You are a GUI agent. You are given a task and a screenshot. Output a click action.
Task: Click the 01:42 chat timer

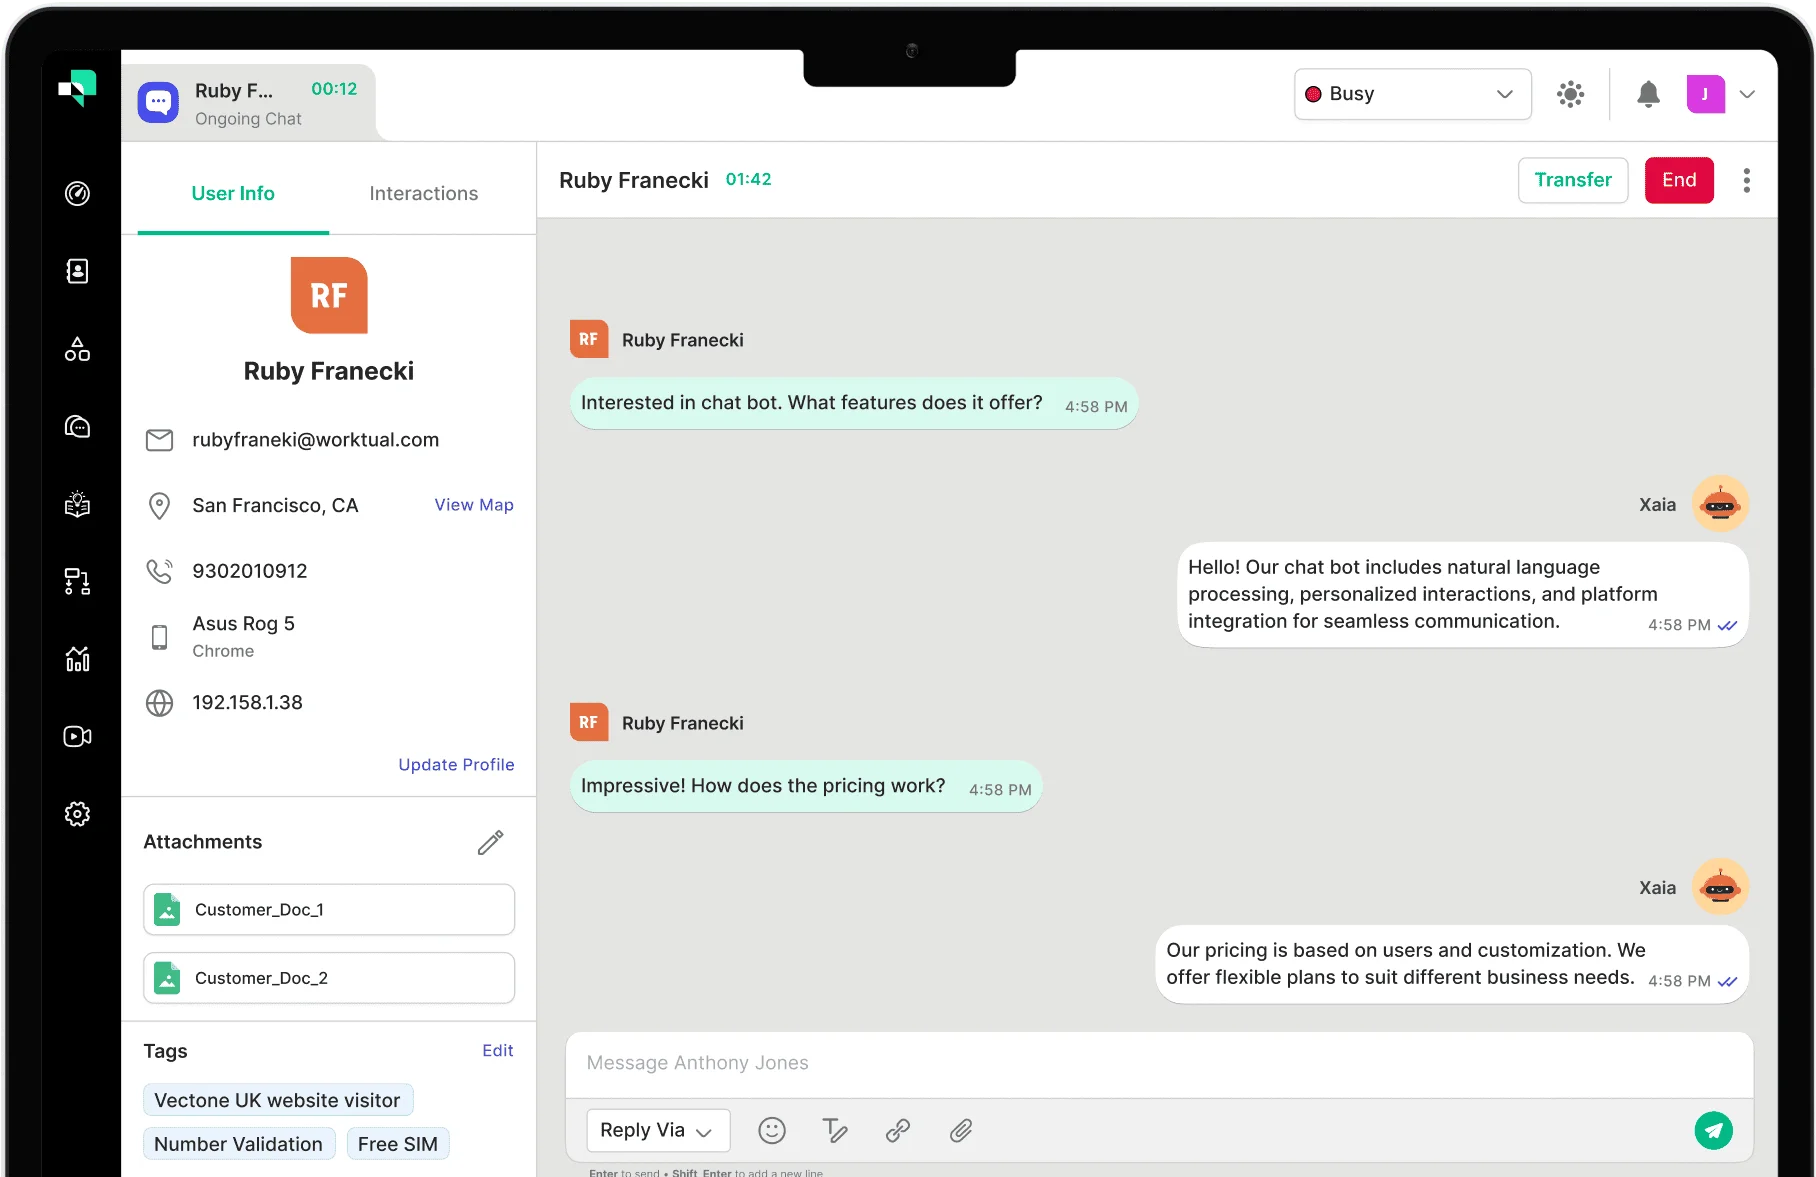click(749, 180)
